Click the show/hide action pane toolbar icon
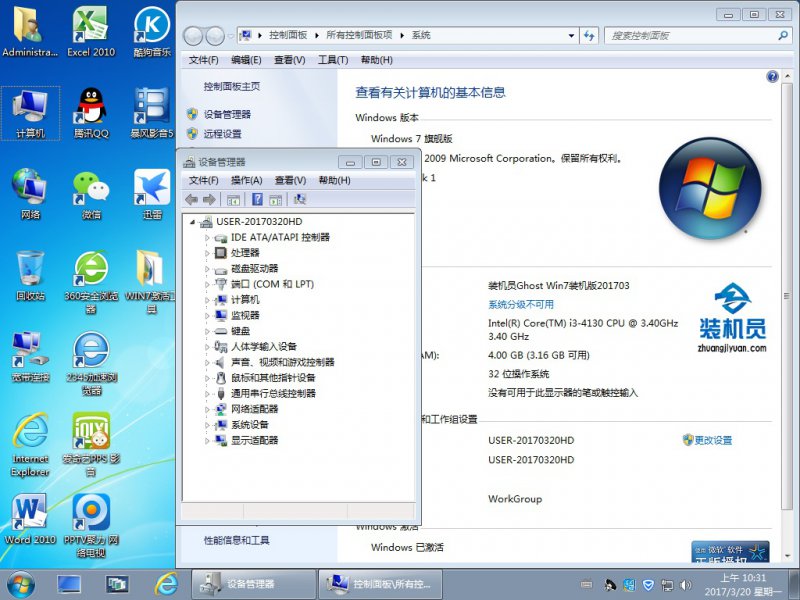This screenshot has width=800, height=600. click(x=276, y=199)
